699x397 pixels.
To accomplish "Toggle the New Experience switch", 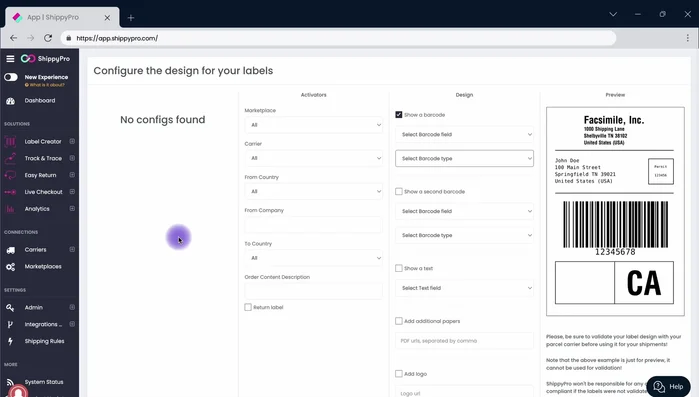I will (x=11, y=77).
